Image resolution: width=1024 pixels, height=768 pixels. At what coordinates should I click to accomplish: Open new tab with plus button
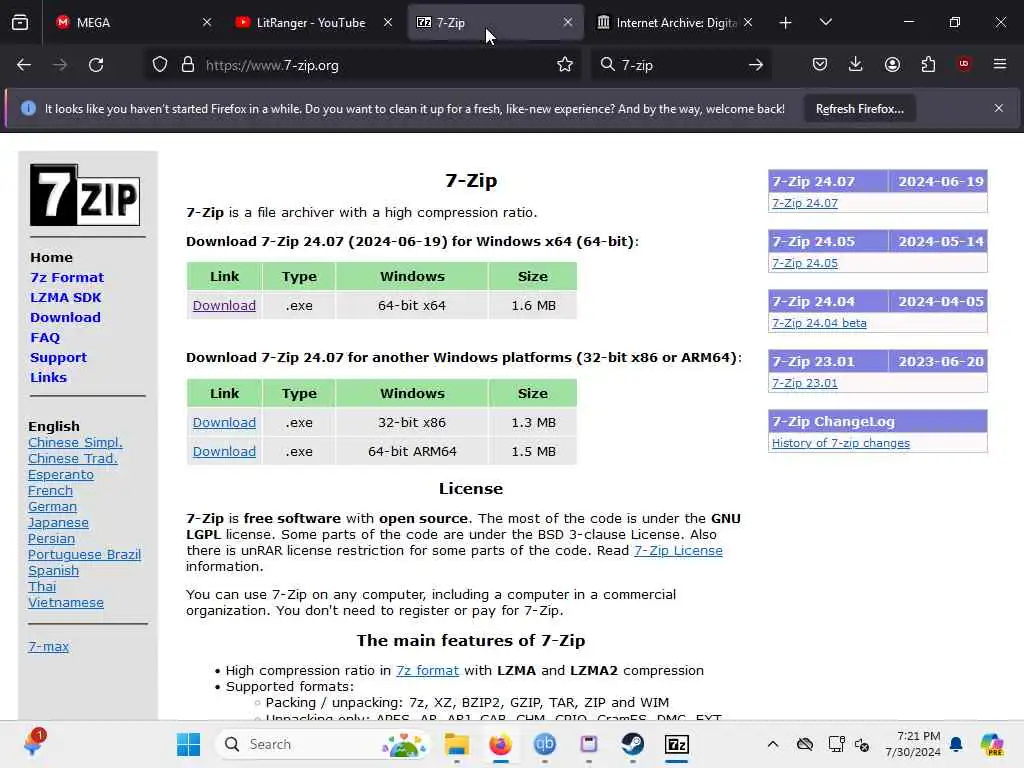pos(786,23)
